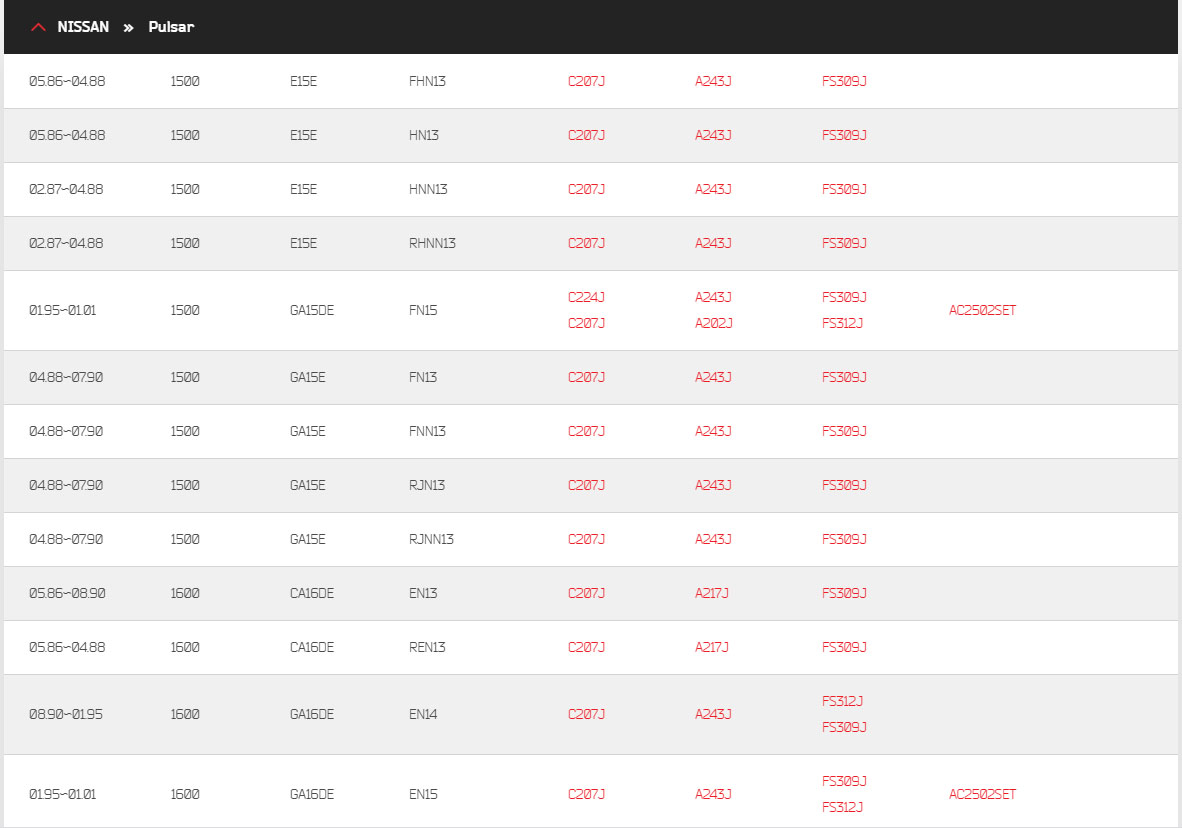Open C207J link in EN14 row
This screenshot has height=828, width=1182.
[586, 714]
